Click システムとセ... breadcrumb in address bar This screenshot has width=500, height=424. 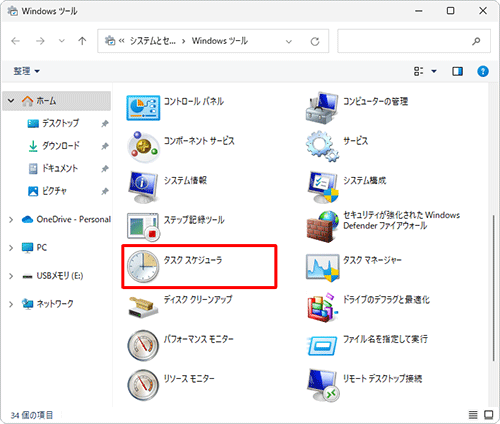(x=152, y=41)
